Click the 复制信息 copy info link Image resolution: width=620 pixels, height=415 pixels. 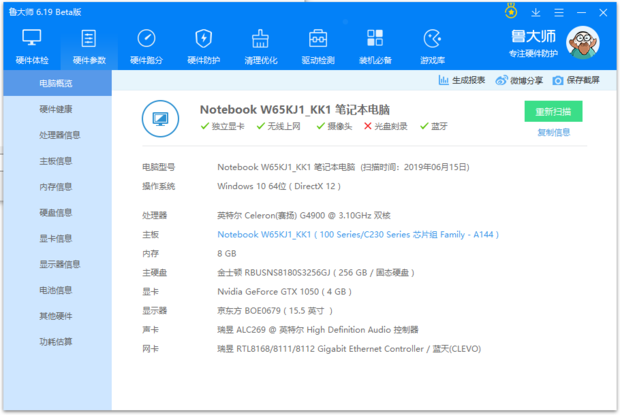point(553,132)
